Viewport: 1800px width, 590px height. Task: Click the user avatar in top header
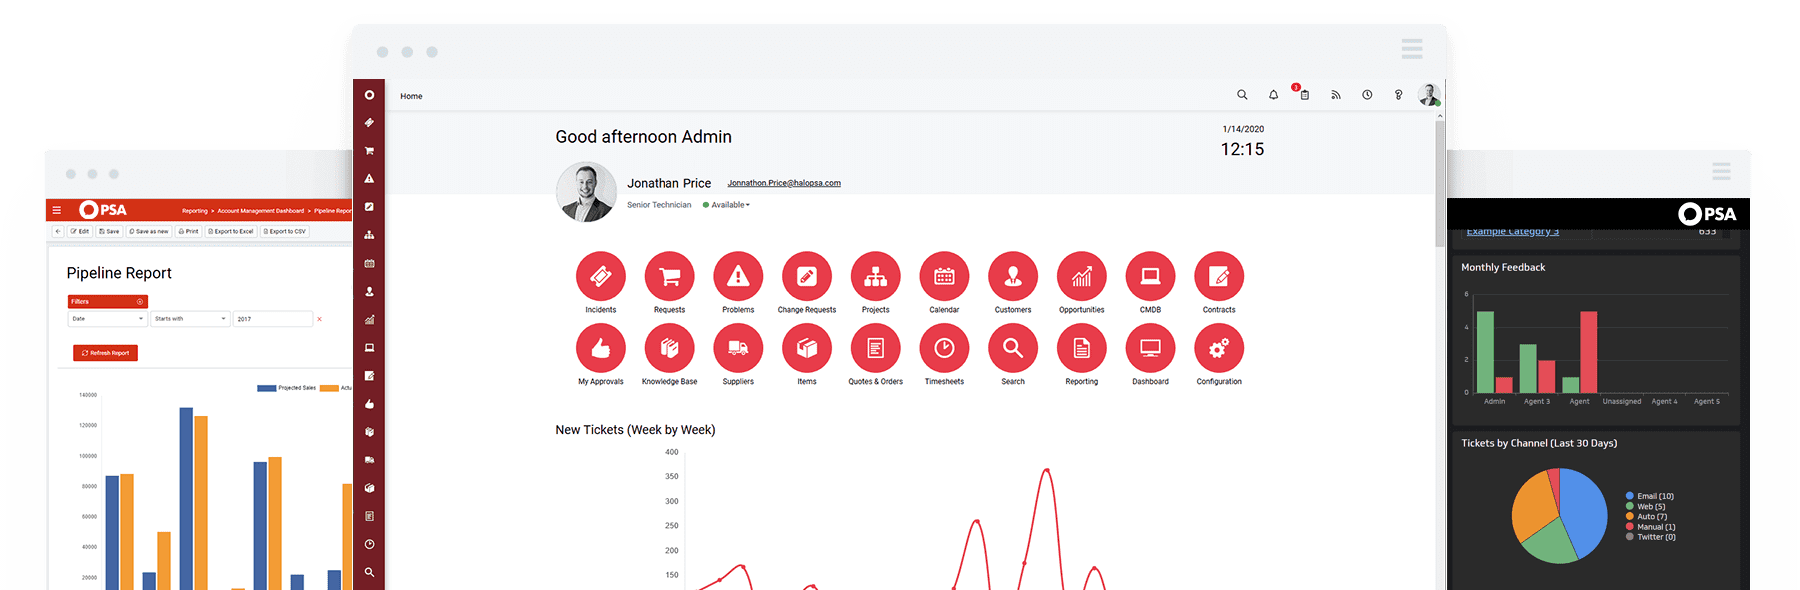coord(1429,95)
